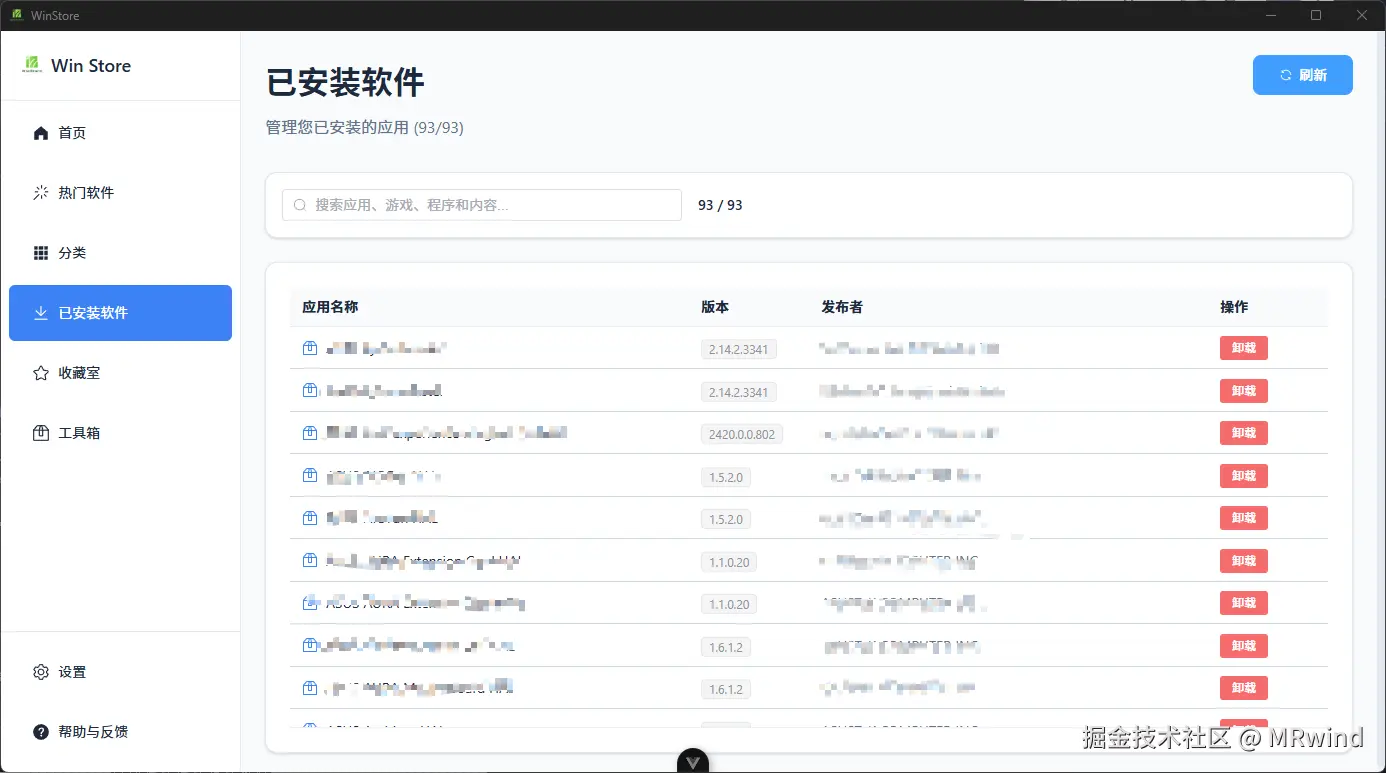
Task: Click the 刷新 refresh button
Action: [1302, 74]
